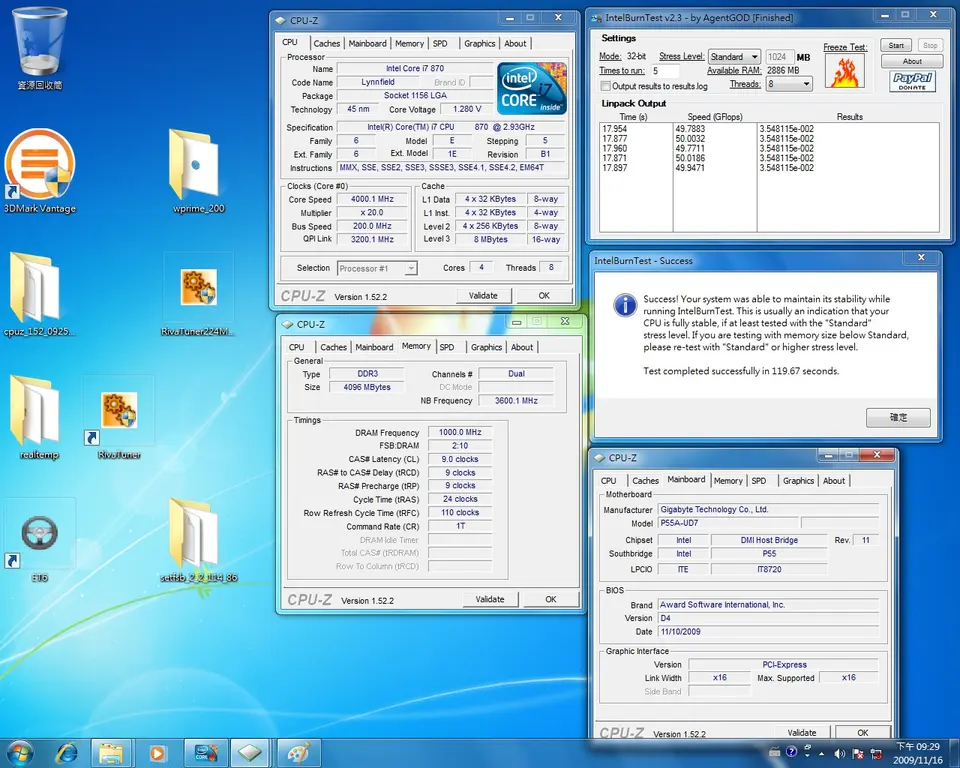Switch to the Caches tab in top CPU-Z
This screenshot has width=960, height=768.
pos(327,44)
